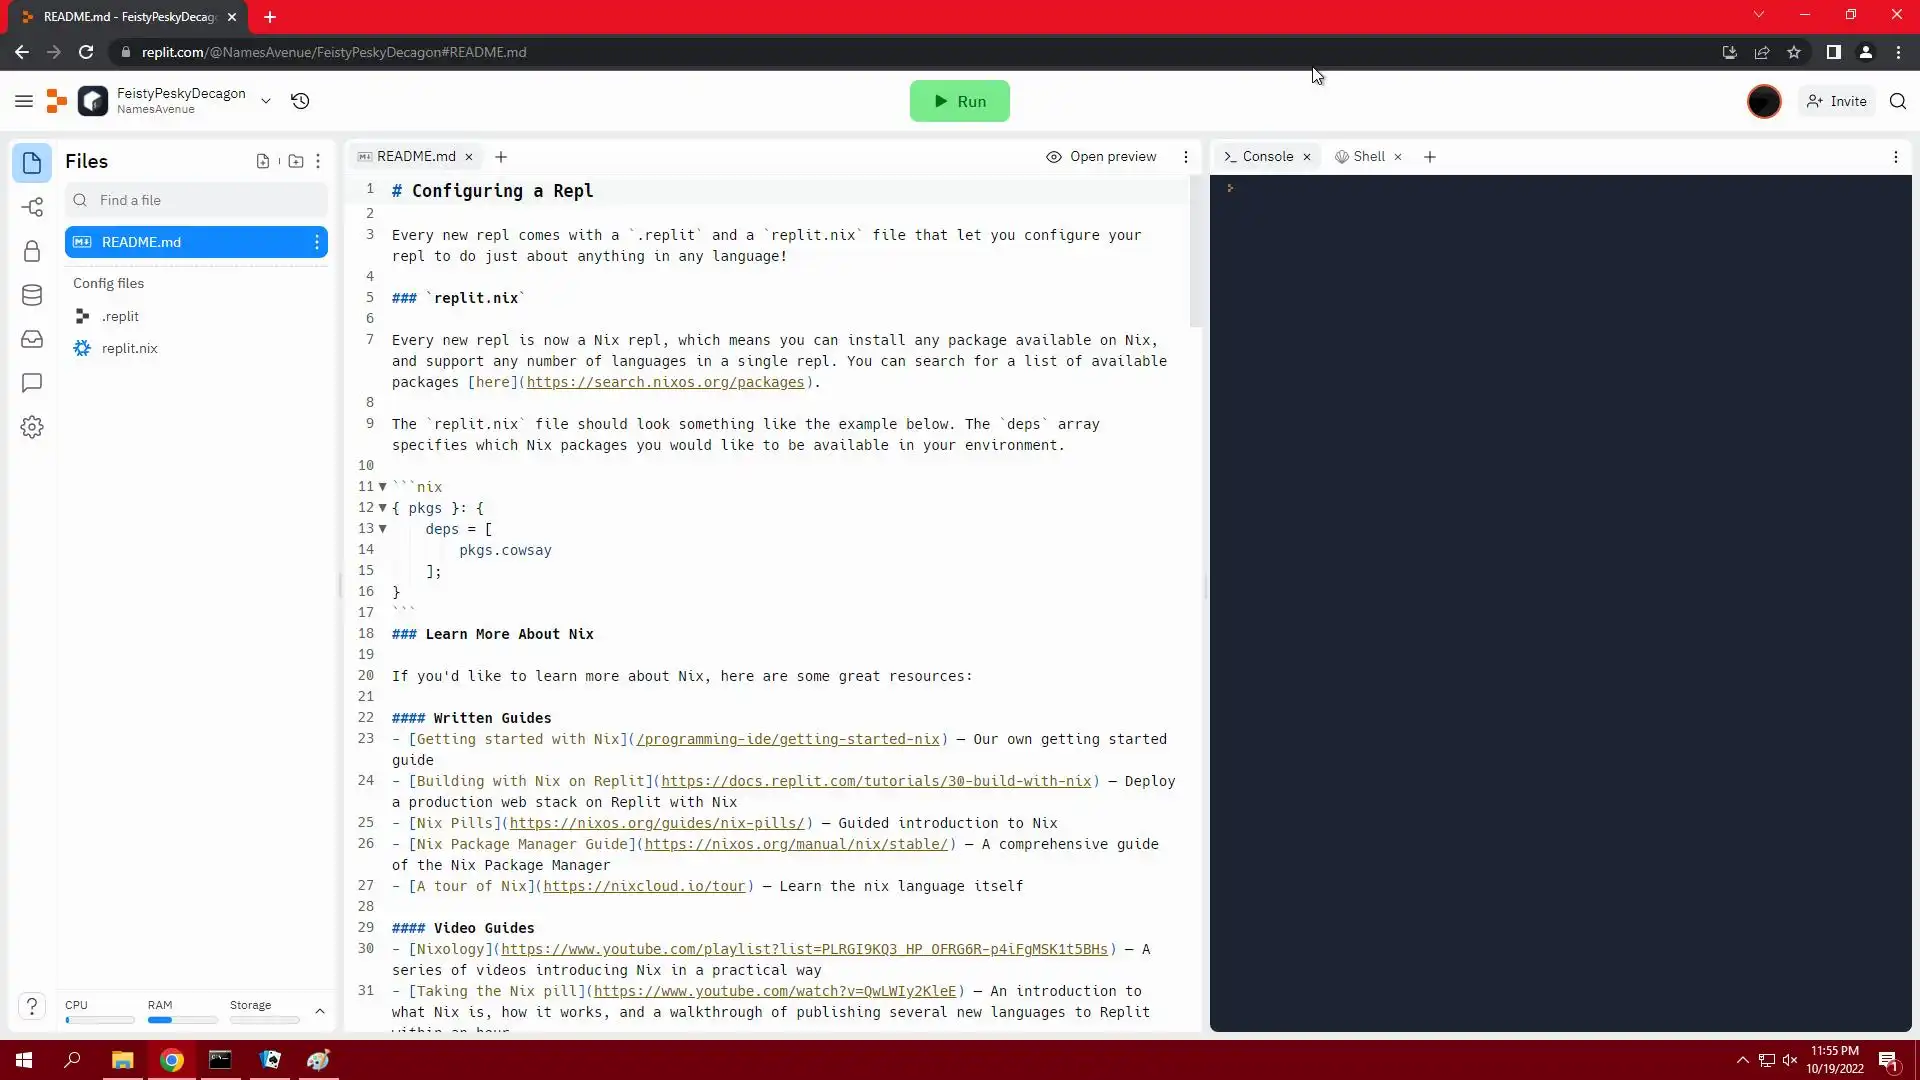1920x1080 pixels.
Task: Collapse code fold arrow at line 13
Action: coord(382,529)
